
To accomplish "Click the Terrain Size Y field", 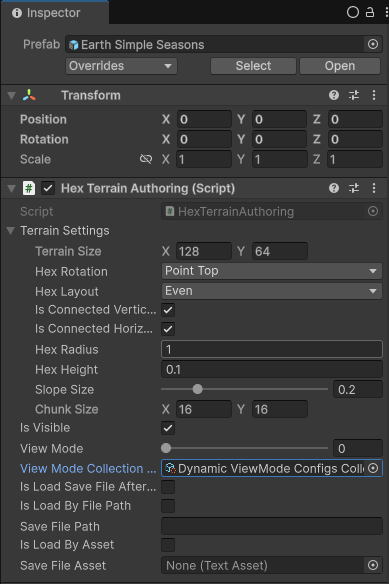I will [x=279, y=251].
